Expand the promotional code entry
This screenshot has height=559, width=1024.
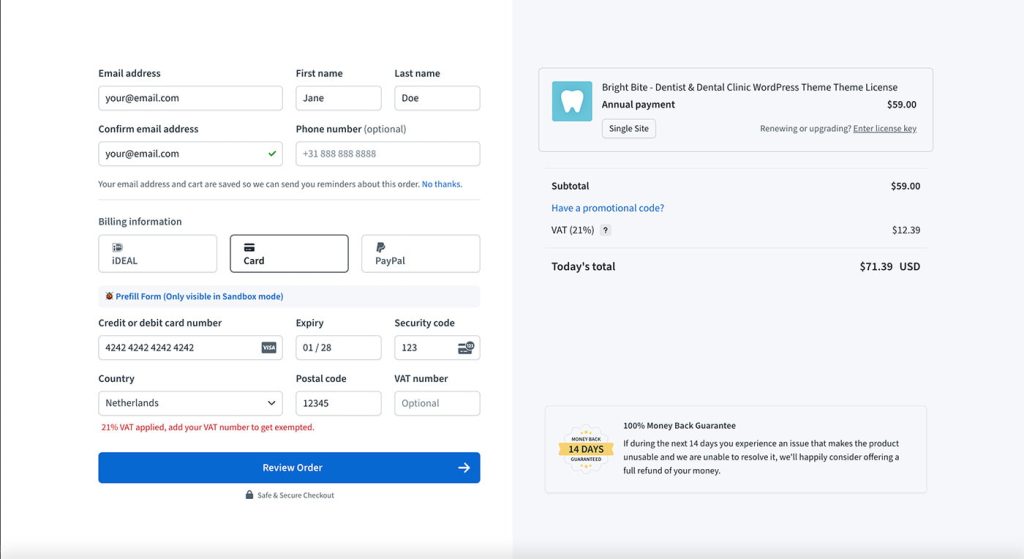[x=607, y=208]
